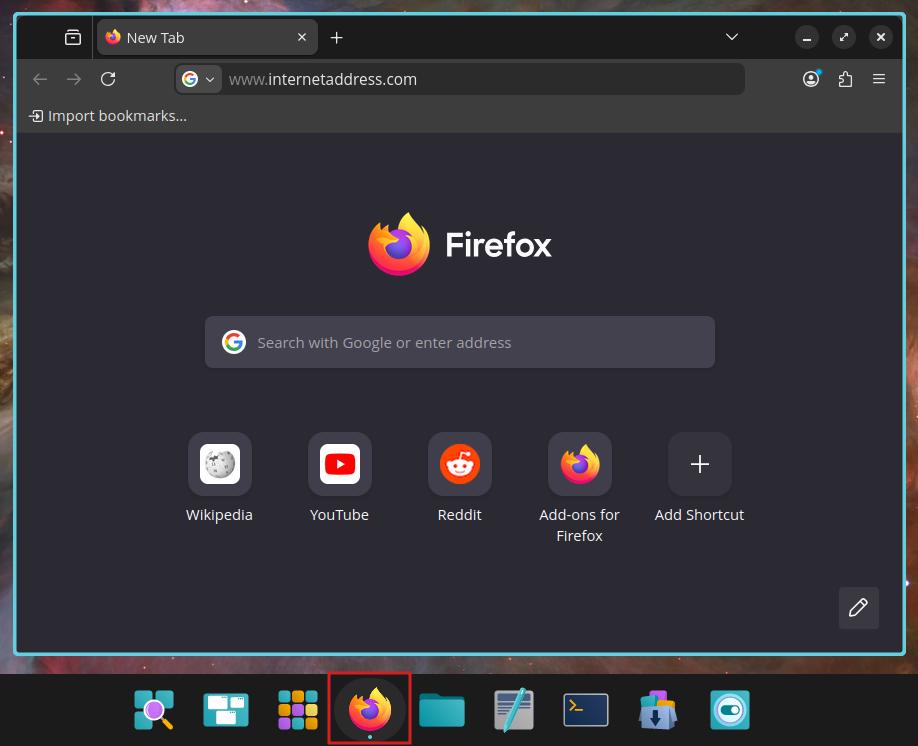Launch the terminal from the dock
918x746 pixels.
coord(585,710)
